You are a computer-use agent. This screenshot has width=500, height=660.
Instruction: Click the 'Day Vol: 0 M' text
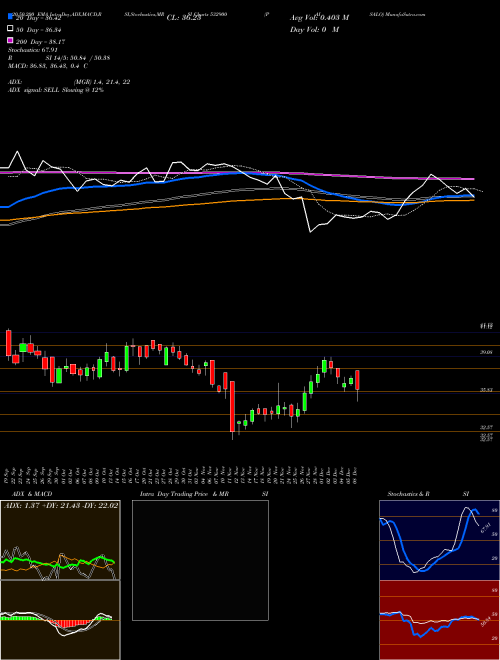pos(314,29)
